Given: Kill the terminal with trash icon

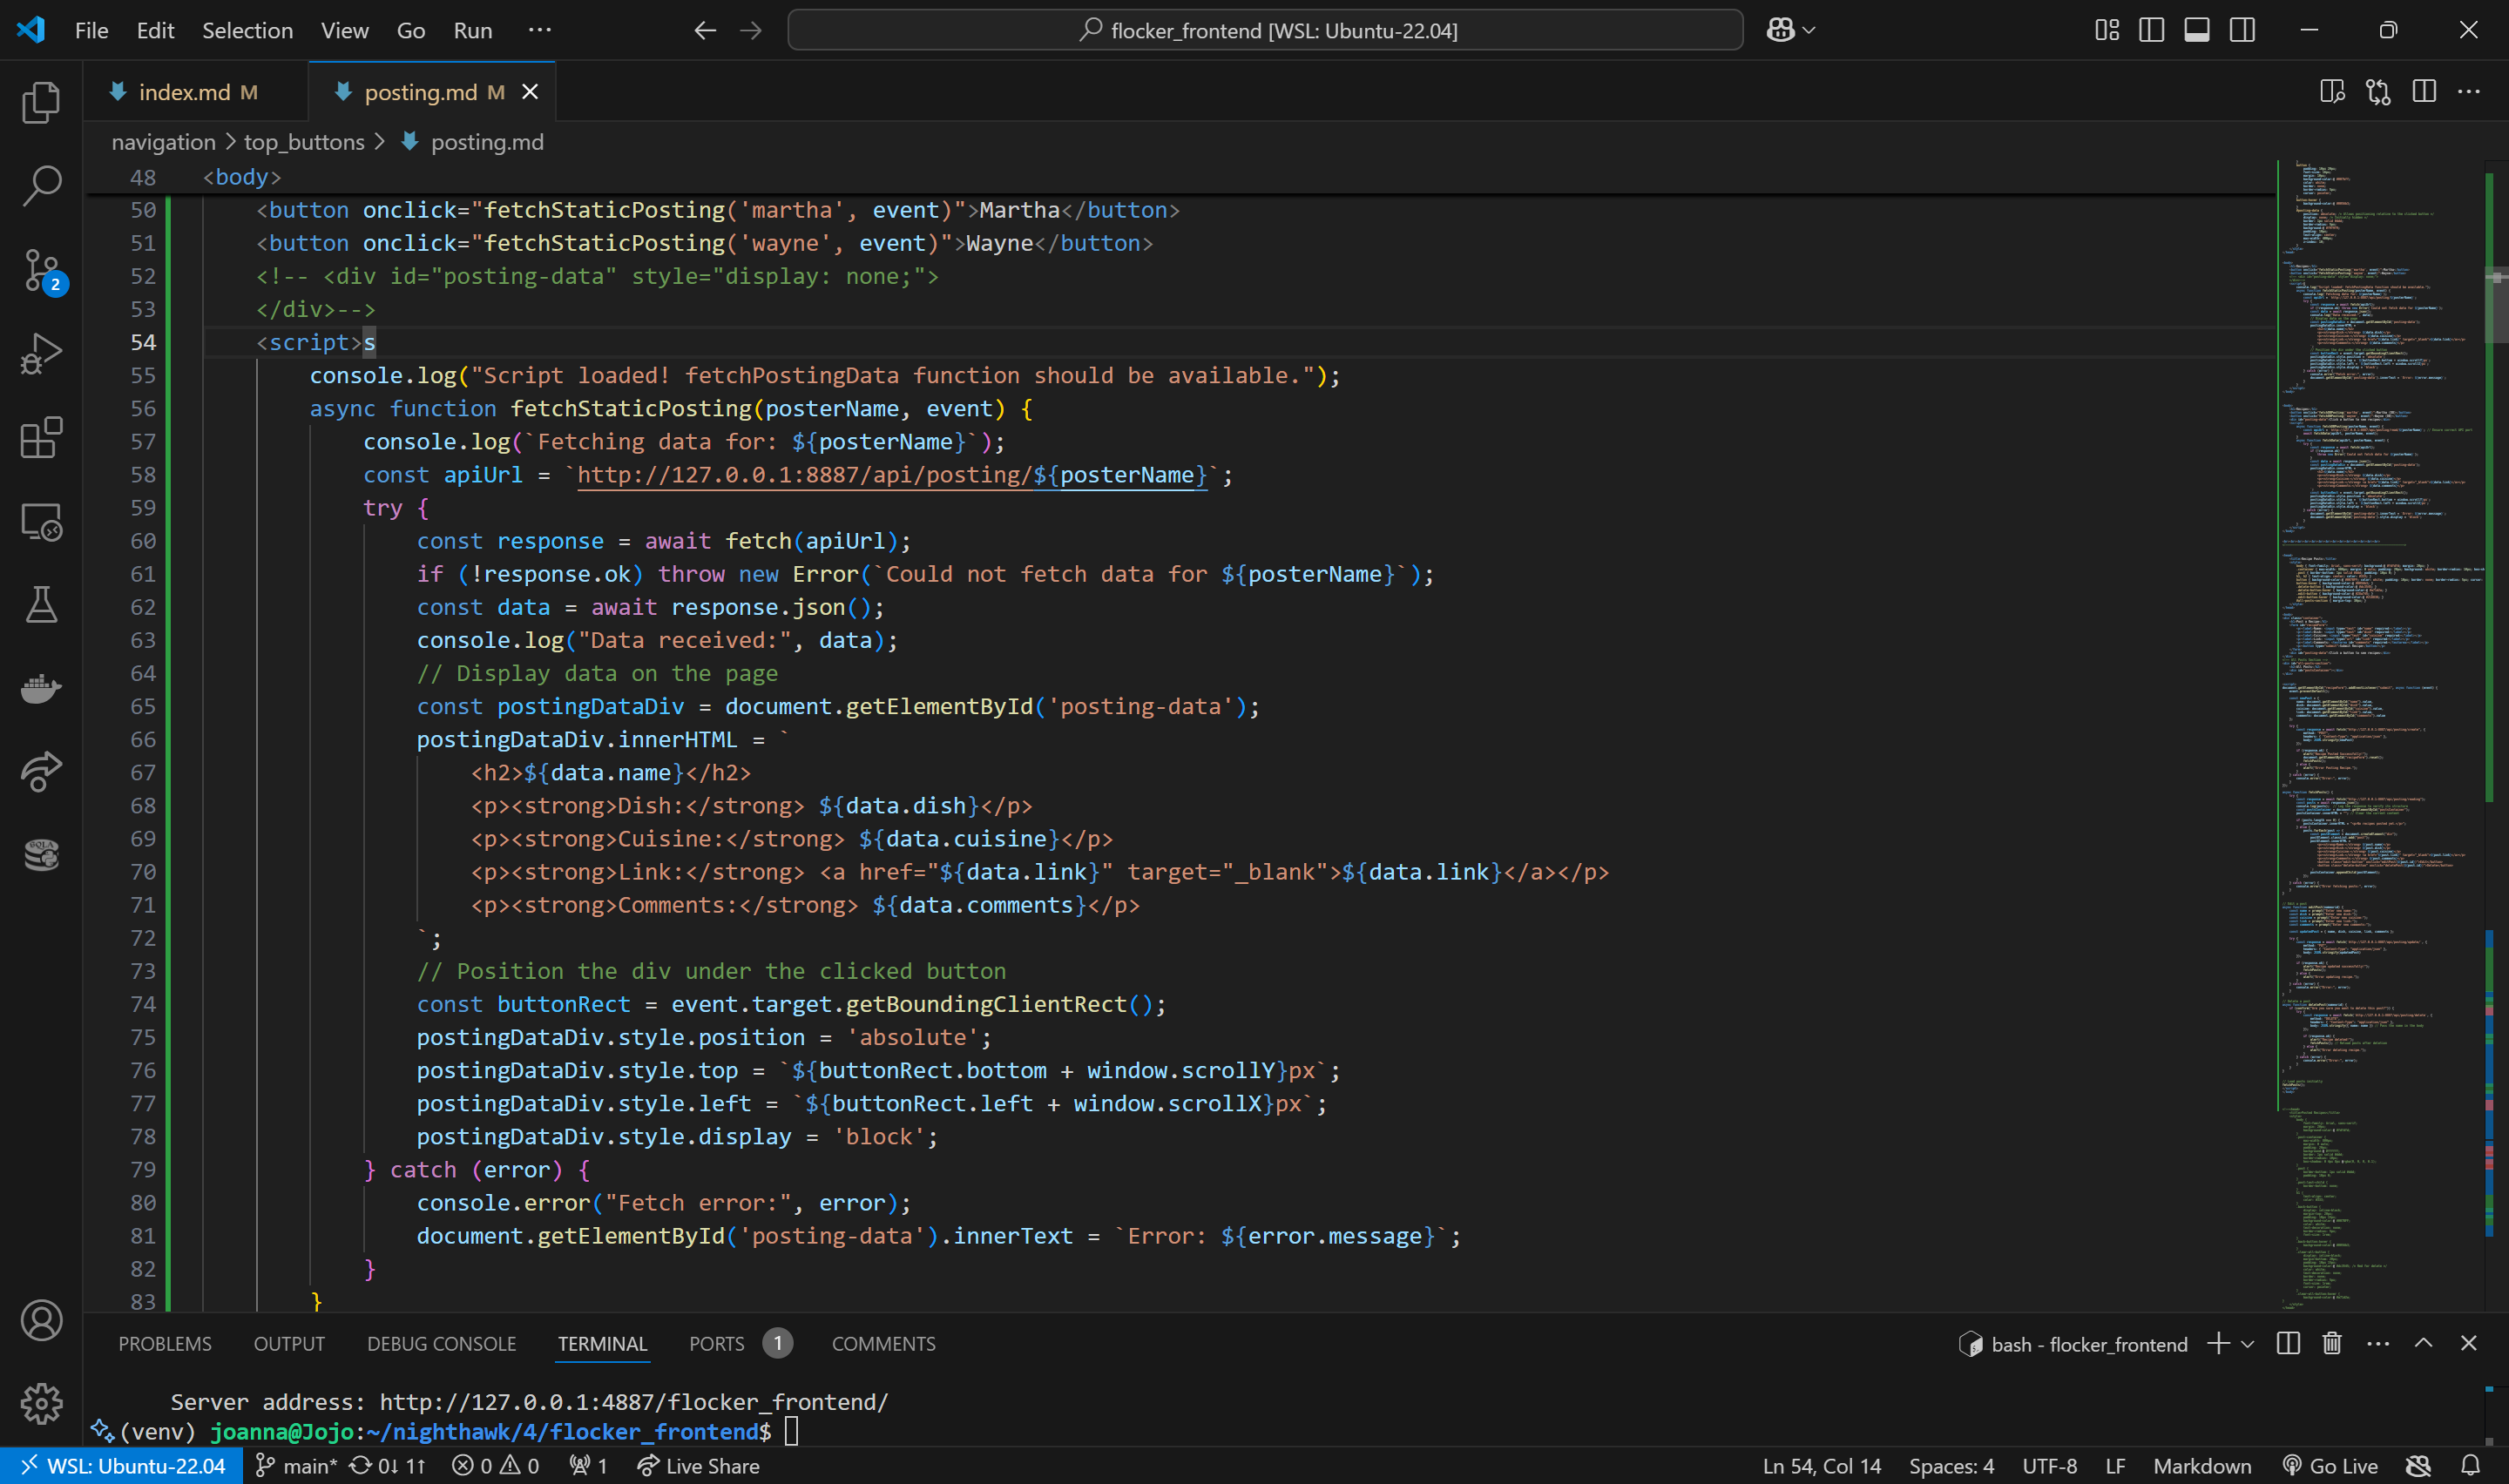Looking at the screenshot, I should click(2332, 1343).
